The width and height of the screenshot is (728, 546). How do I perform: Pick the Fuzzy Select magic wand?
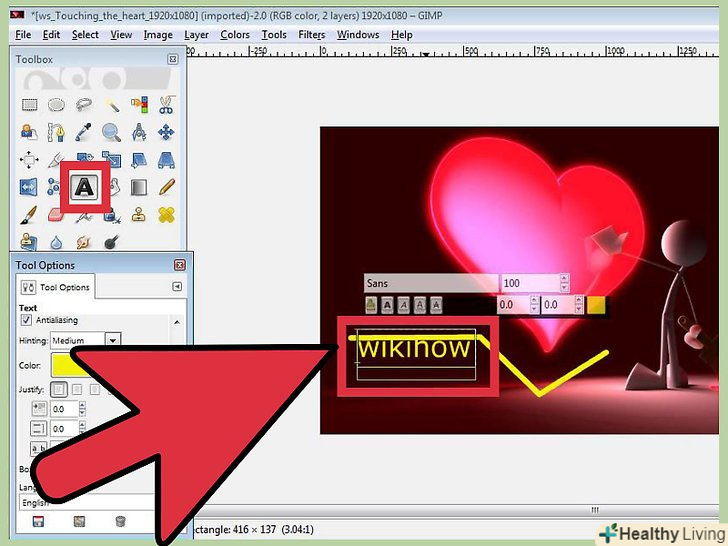tap(111, 104)
